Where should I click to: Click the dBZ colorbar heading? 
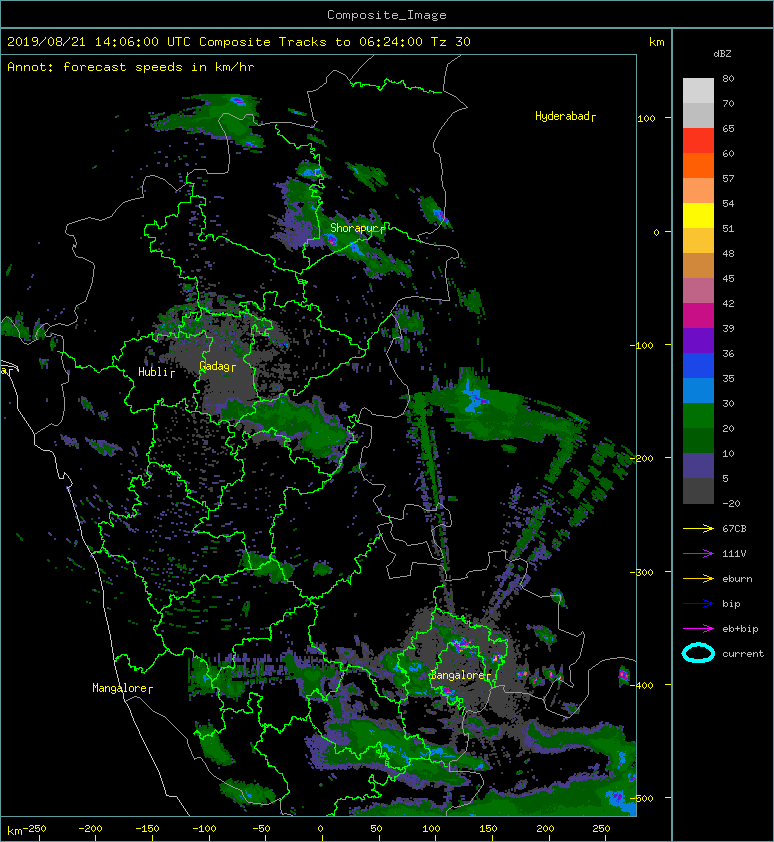coord(722,54)
